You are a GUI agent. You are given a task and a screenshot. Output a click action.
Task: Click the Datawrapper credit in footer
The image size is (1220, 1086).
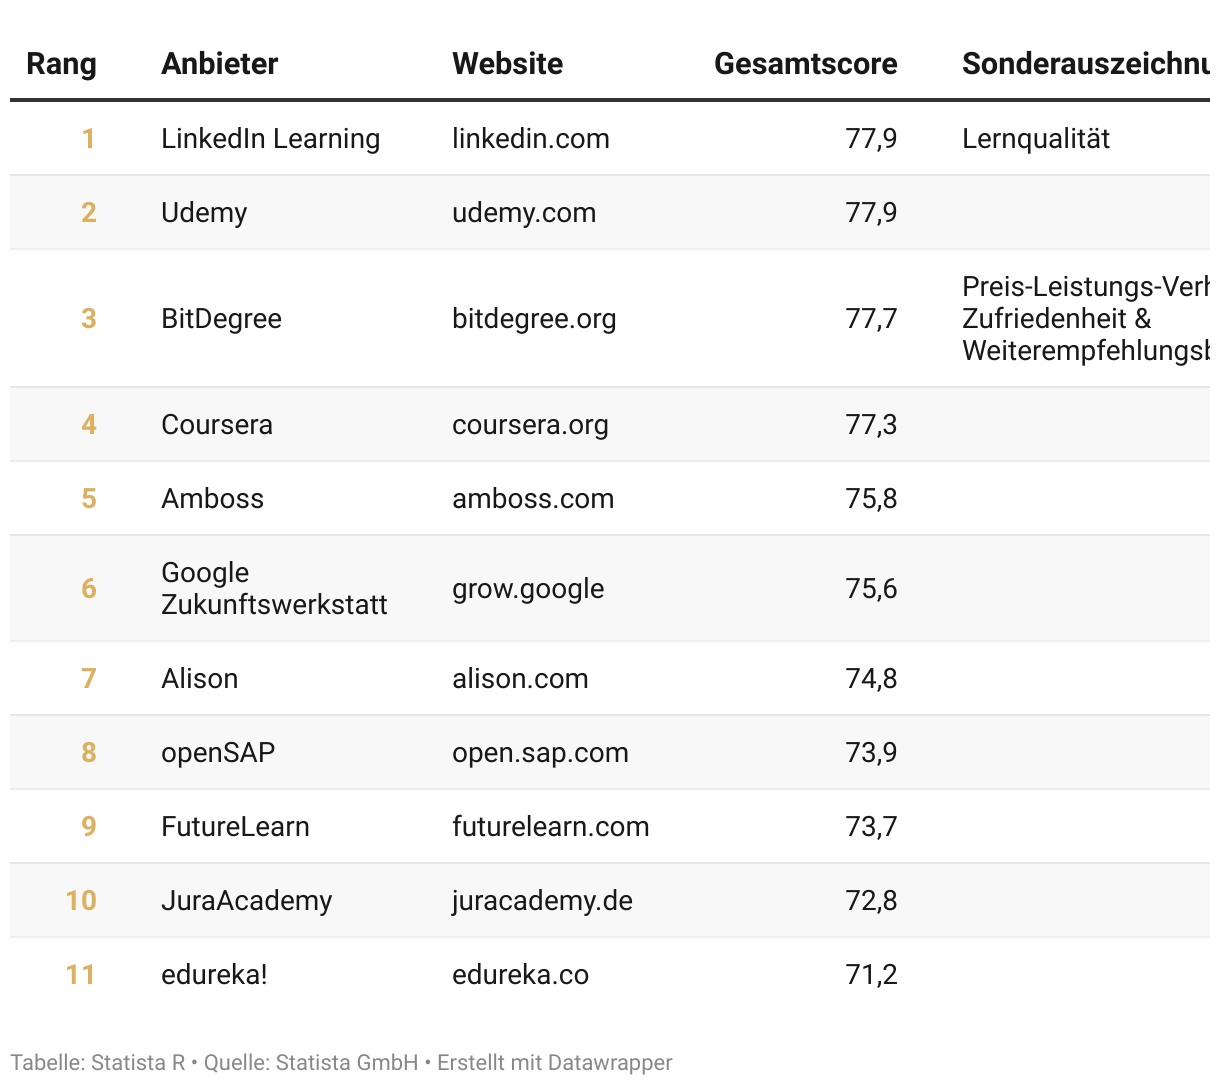point(611,1063)
